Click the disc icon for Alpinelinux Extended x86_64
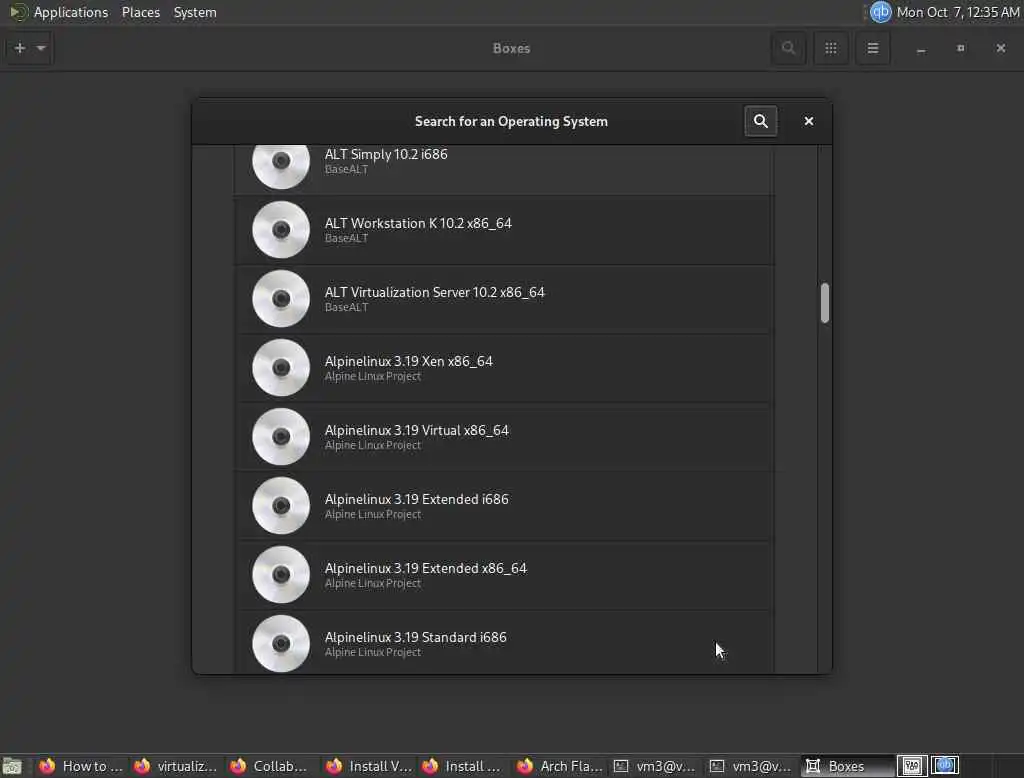This screenshot has width=1024, height=778. [281, 575]
